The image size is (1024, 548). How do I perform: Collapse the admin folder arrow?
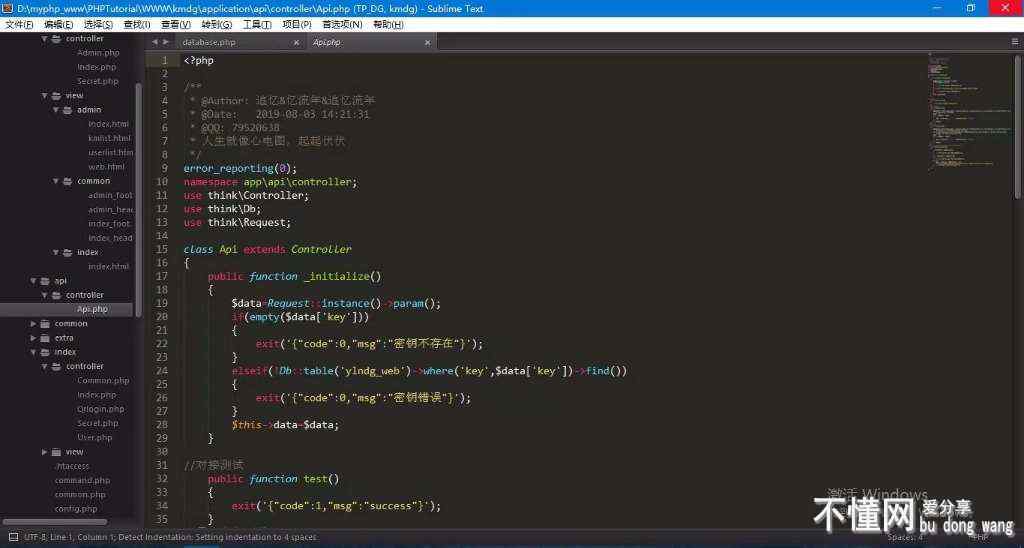click(x=56, y=110)
